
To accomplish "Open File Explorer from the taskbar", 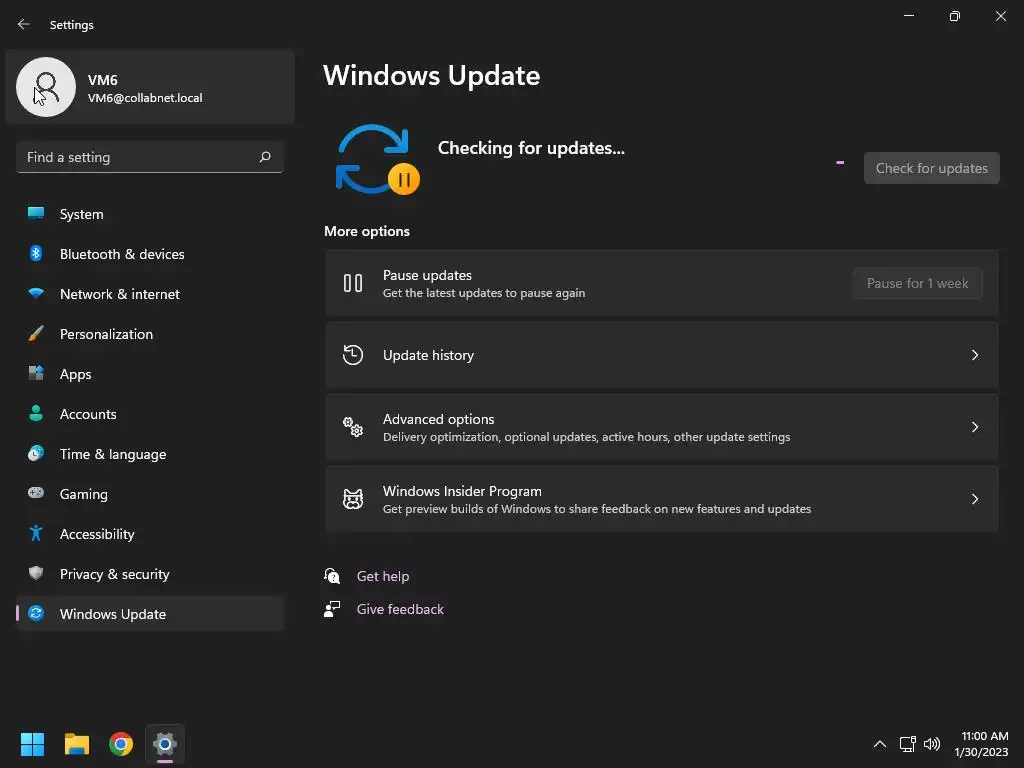I will coord(77,744).
